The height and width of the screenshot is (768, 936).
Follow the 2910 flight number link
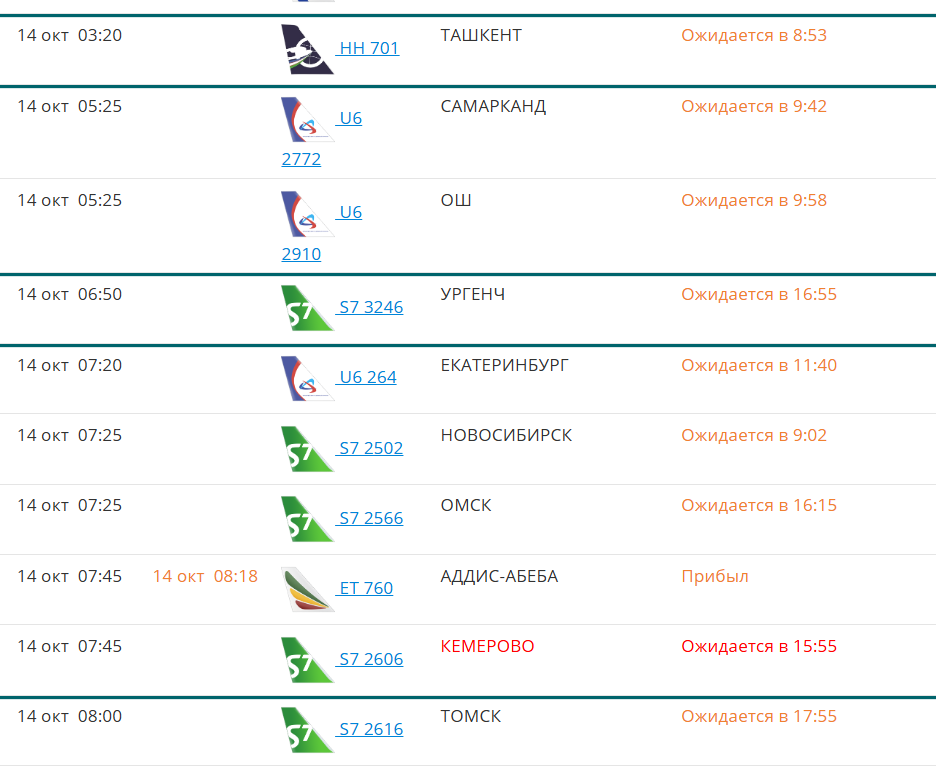[301, 254]
